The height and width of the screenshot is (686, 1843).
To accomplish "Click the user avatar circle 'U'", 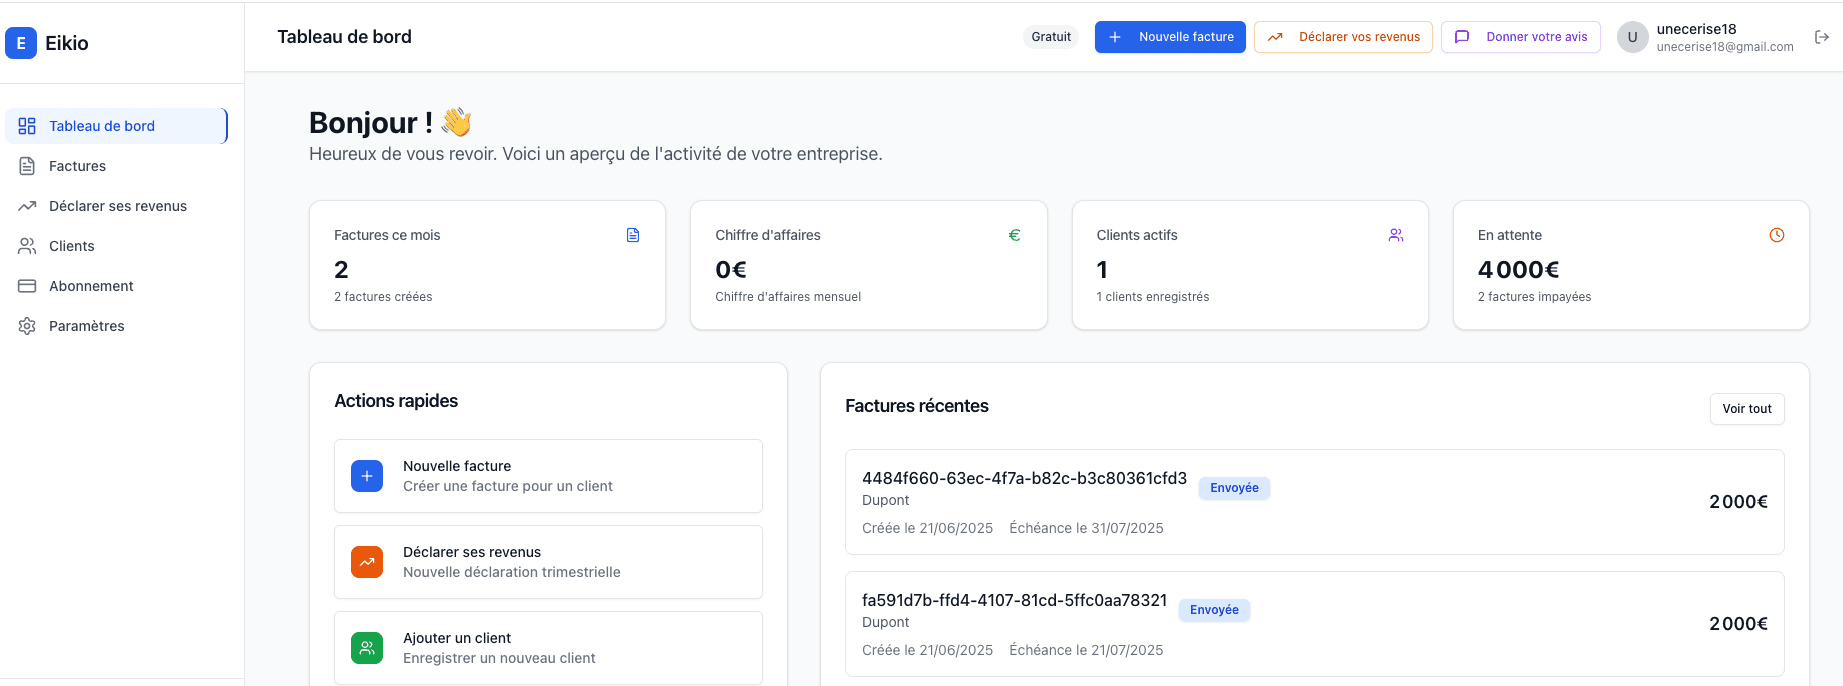I will click(1632, 37).
